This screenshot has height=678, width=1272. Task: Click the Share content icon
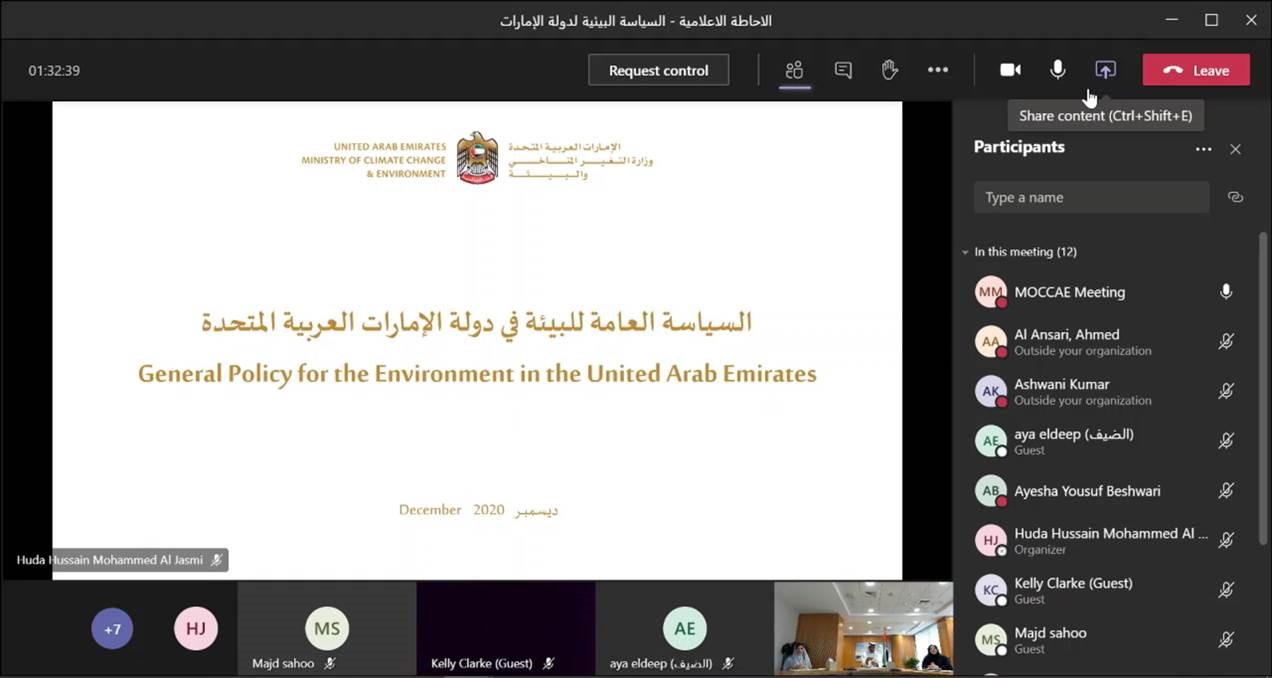pos(1105,70)
